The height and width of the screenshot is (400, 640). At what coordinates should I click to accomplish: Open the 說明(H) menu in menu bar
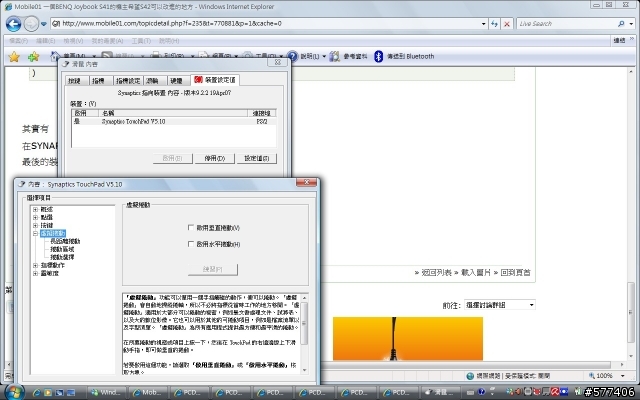click(169, 41)
